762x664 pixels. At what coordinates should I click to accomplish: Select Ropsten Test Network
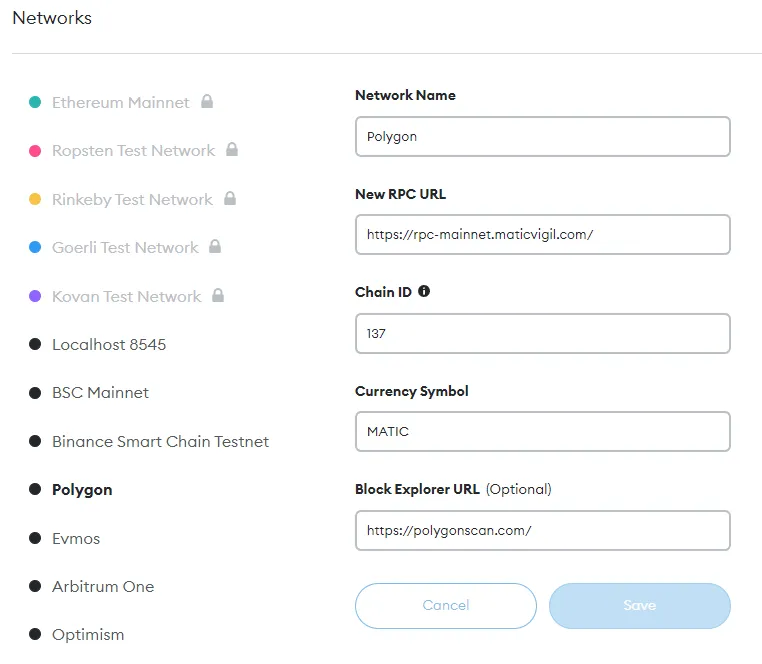point(133,151)
